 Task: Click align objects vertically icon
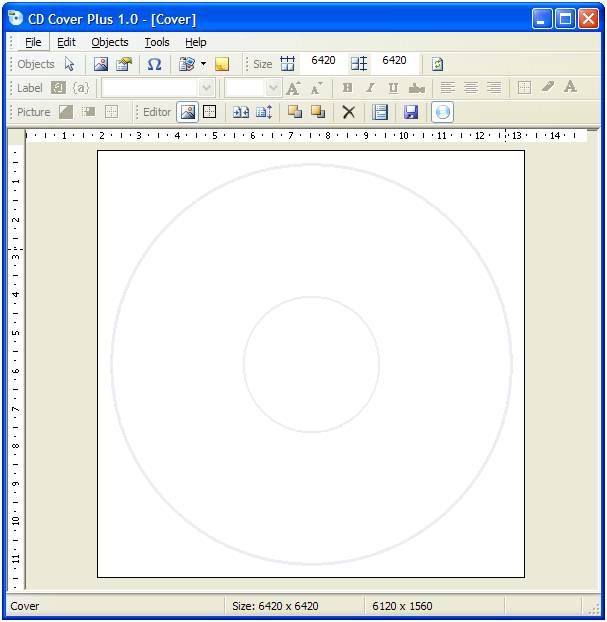coord(264,112)
